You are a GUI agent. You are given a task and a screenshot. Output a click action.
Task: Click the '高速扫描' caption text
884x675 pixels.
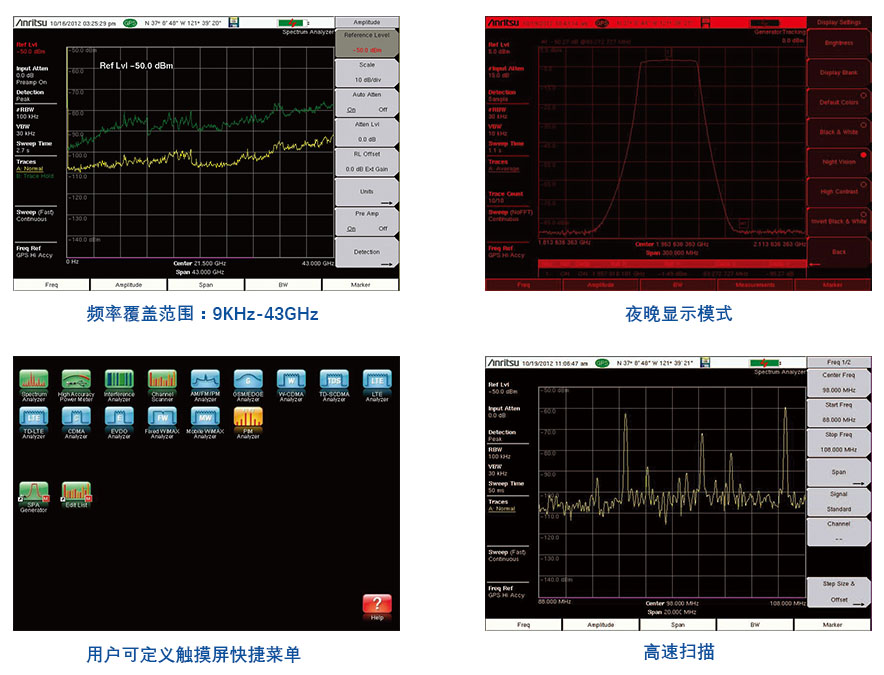coord(679,652)
